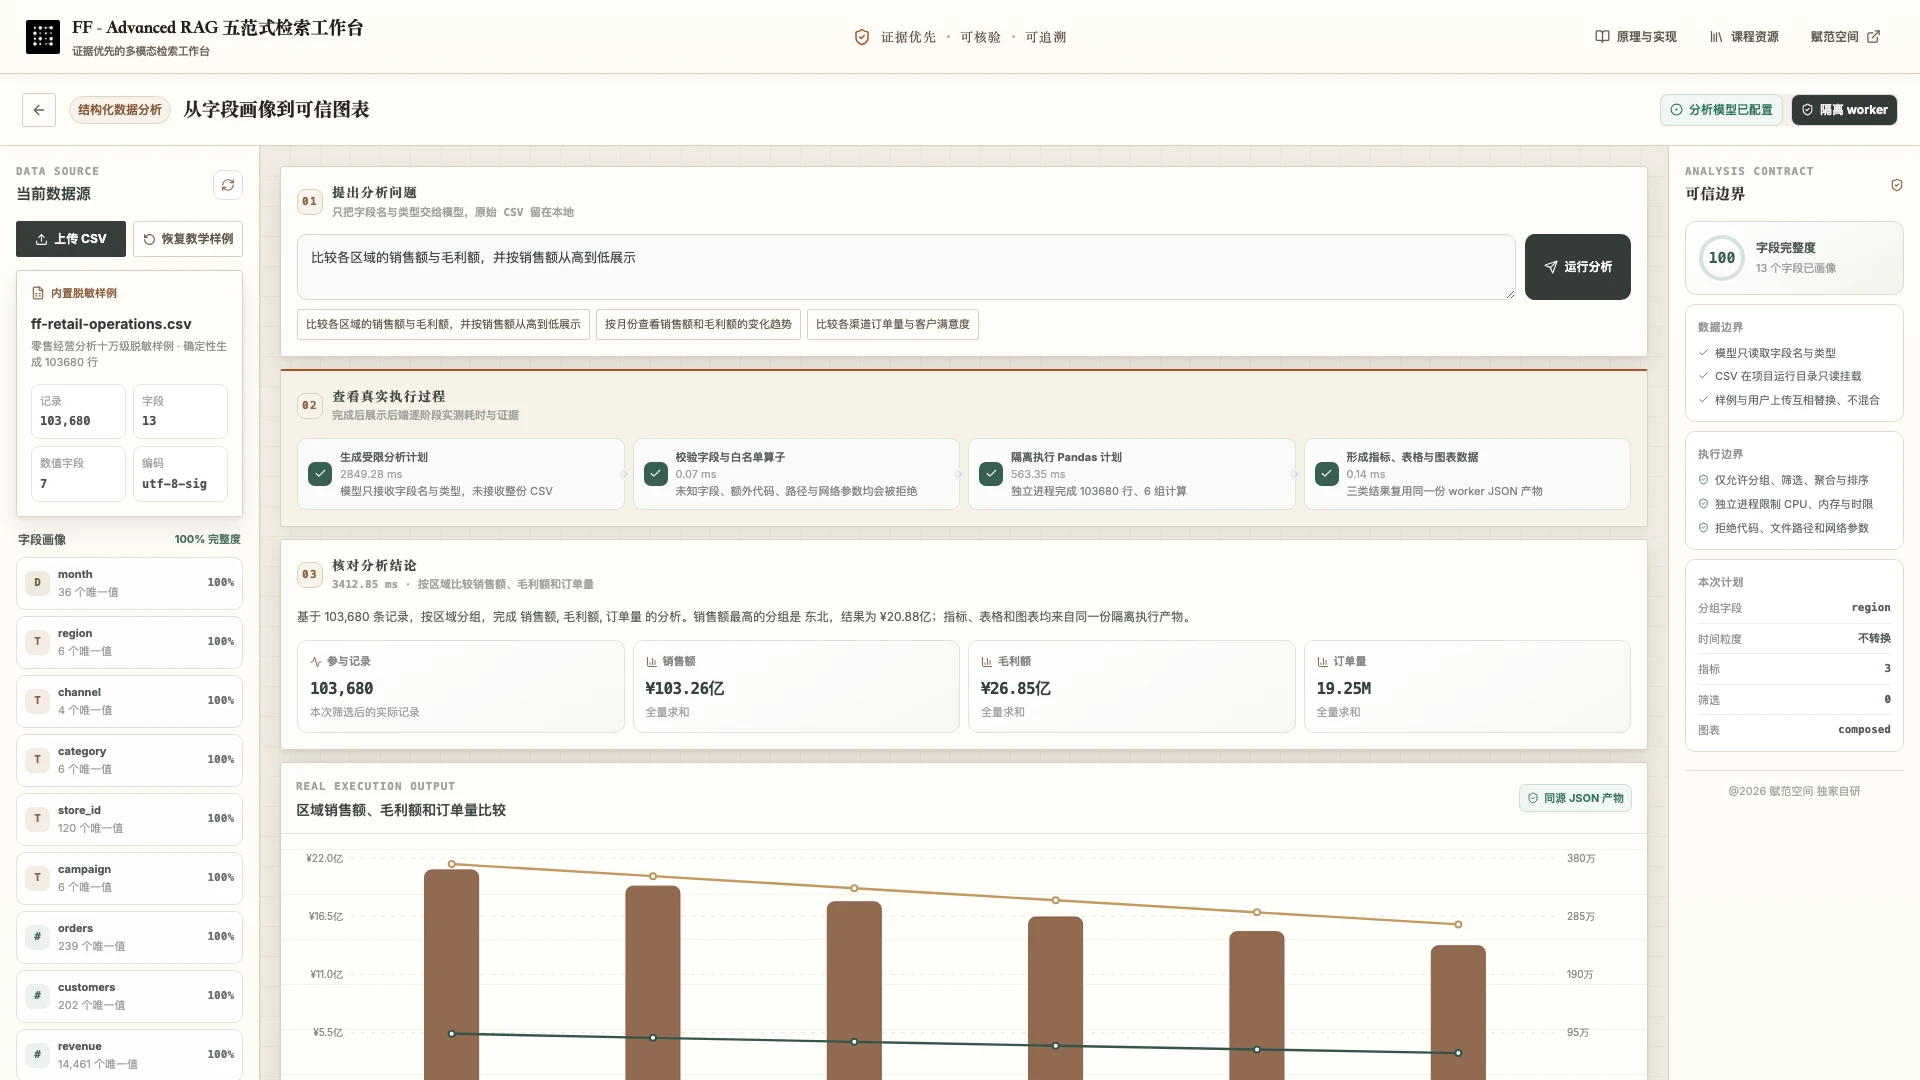This screenshot has height=1080, width=1920.
Task: Go back with the left arrow button
Action: (39, 110)
